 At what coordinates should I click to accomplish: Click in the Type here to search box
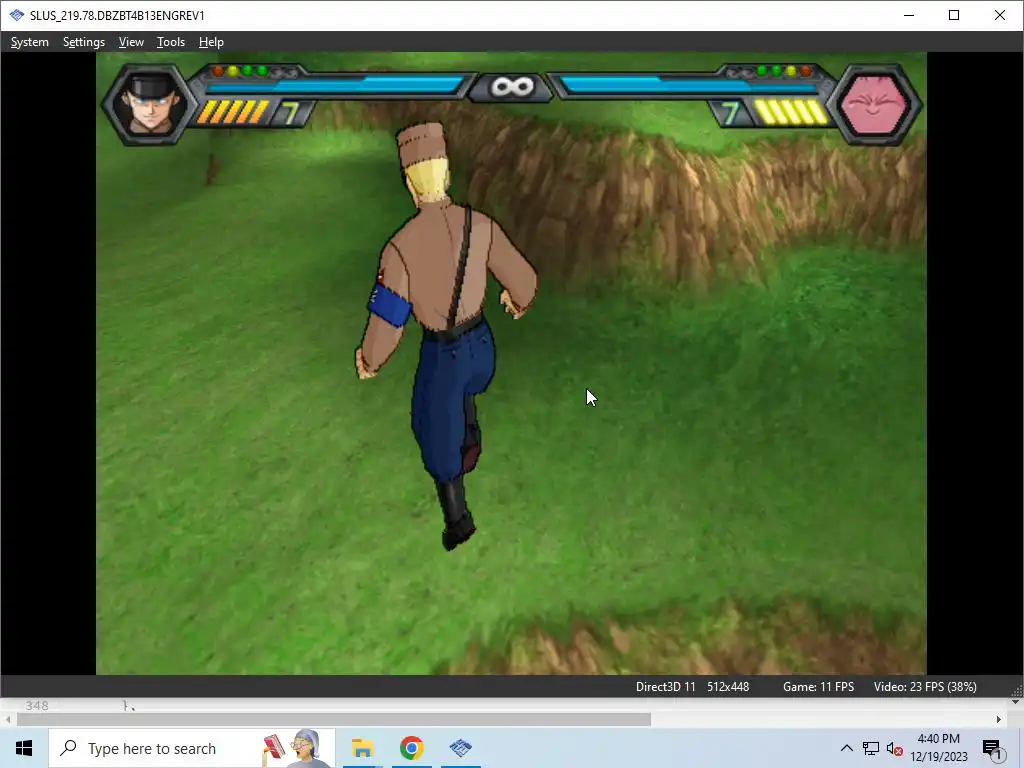pyautogui.click(x=192, y=748)
